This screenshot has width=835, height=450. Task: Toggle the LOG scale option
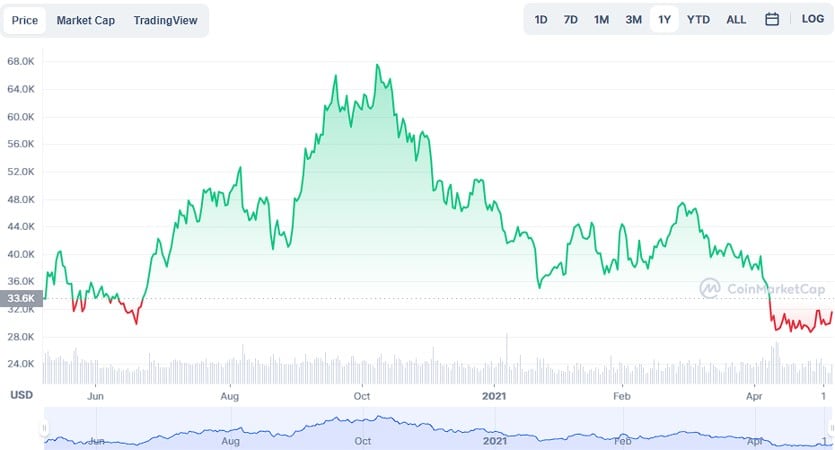812,19
